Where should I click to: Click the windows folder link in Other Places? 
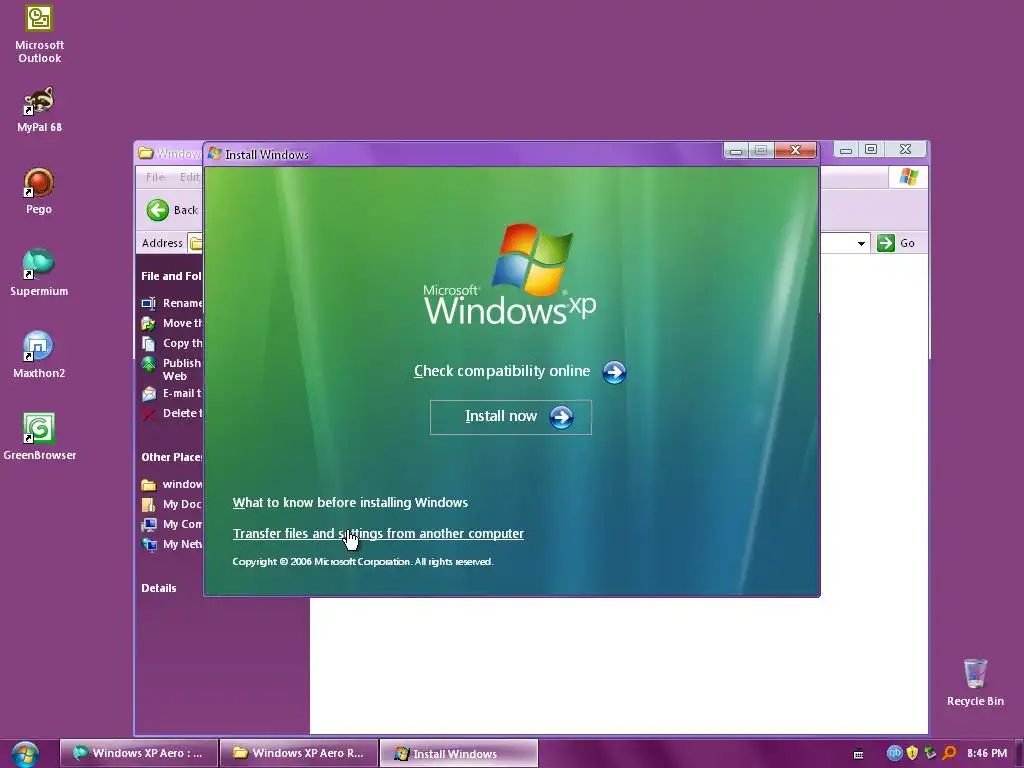[x=182, y=484]
